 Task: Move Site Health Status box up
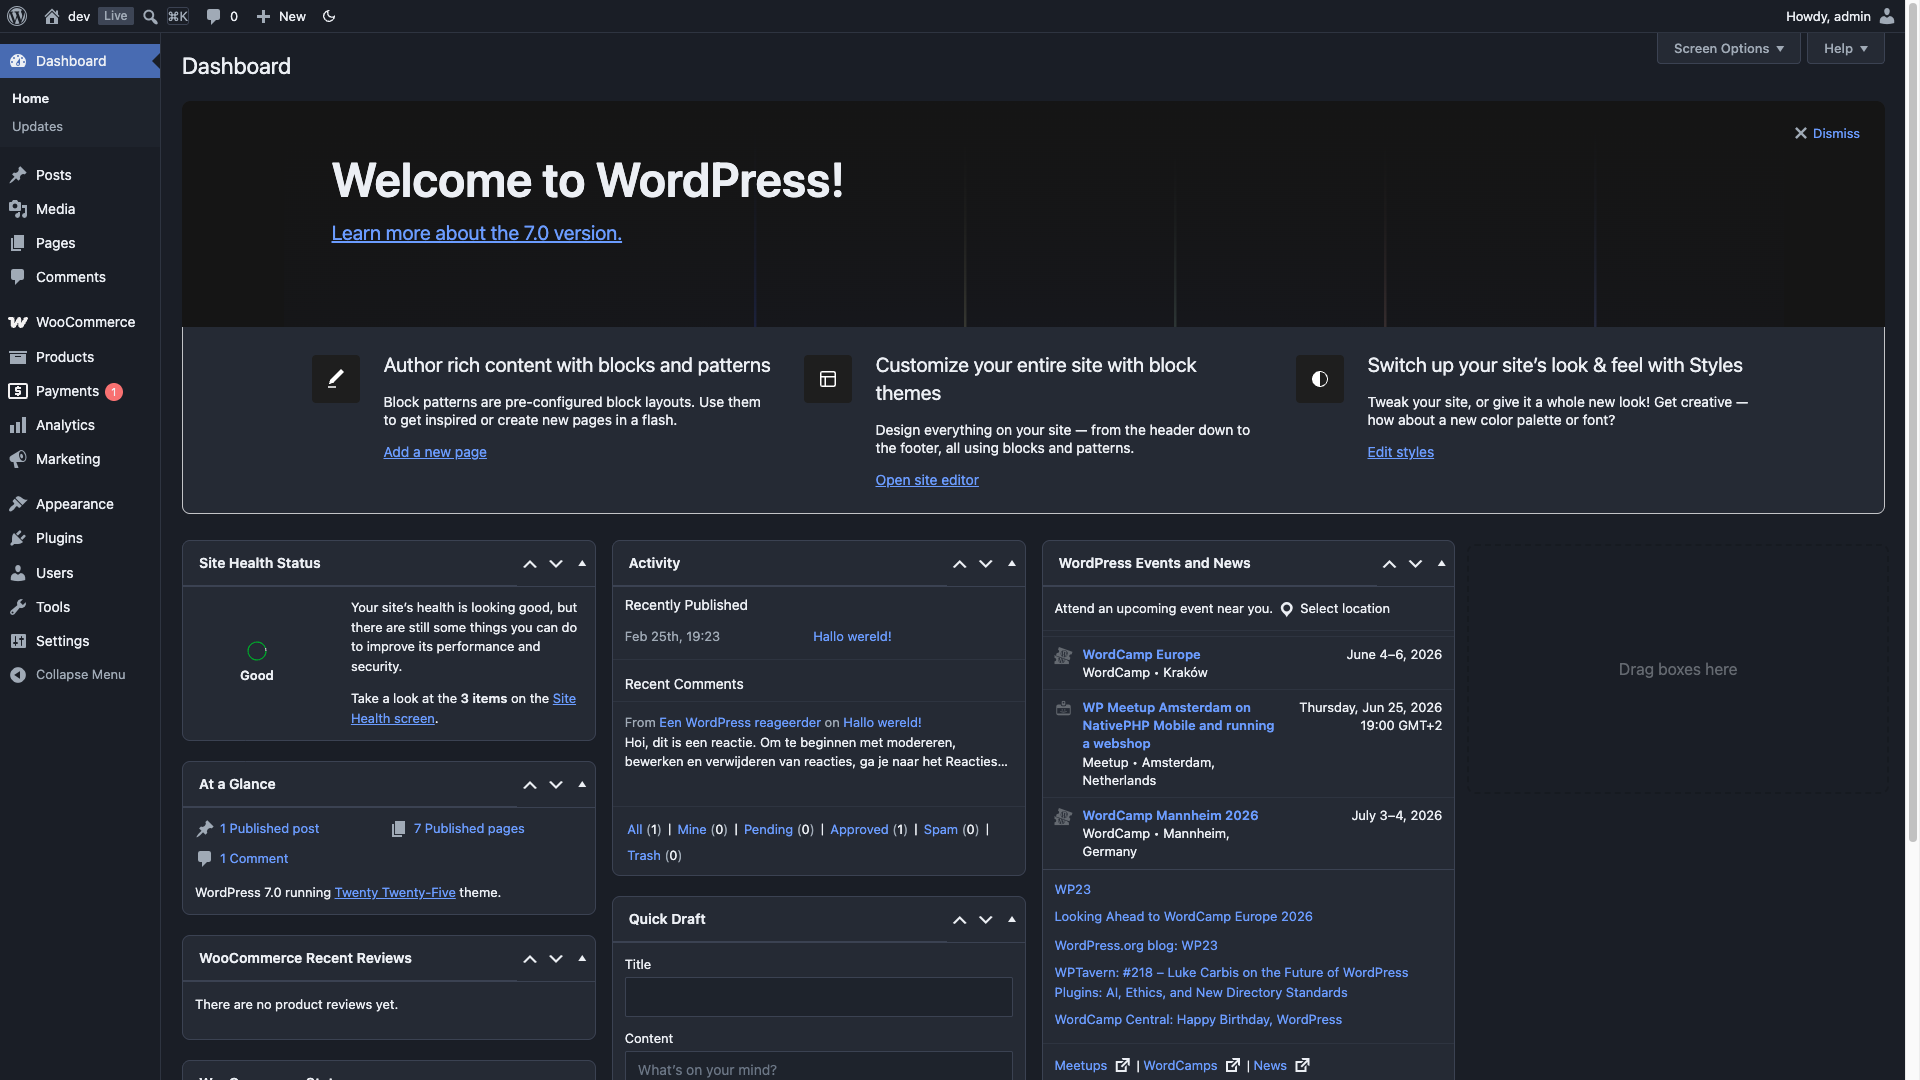click(x=530, y=564)
